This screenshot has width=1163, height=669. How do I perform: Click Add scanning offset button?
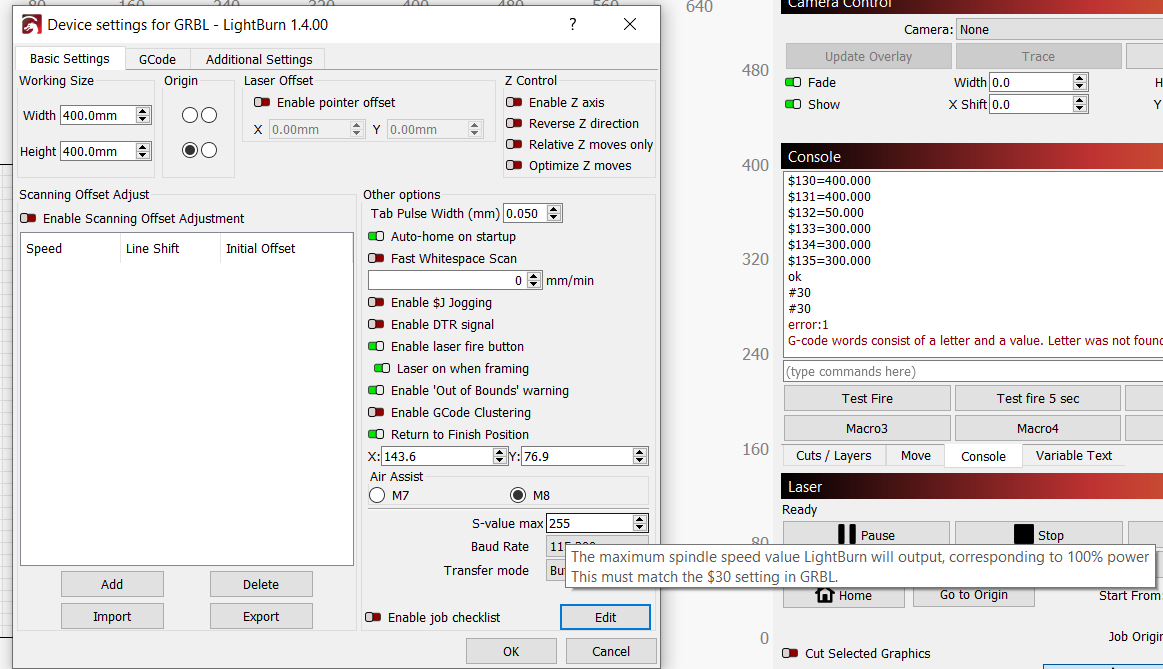tap(112, 584)
